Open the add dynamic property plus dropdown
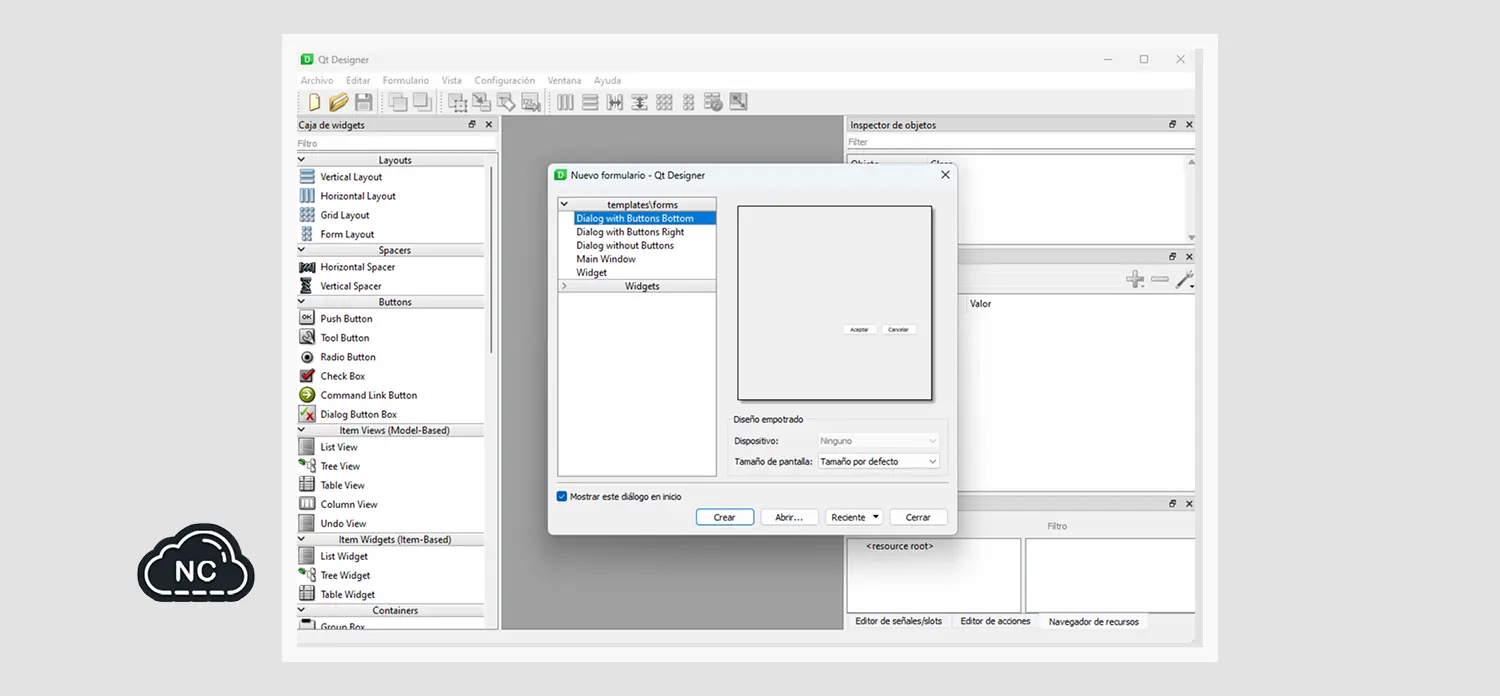1500x696 pixels. pos(1135,280)
